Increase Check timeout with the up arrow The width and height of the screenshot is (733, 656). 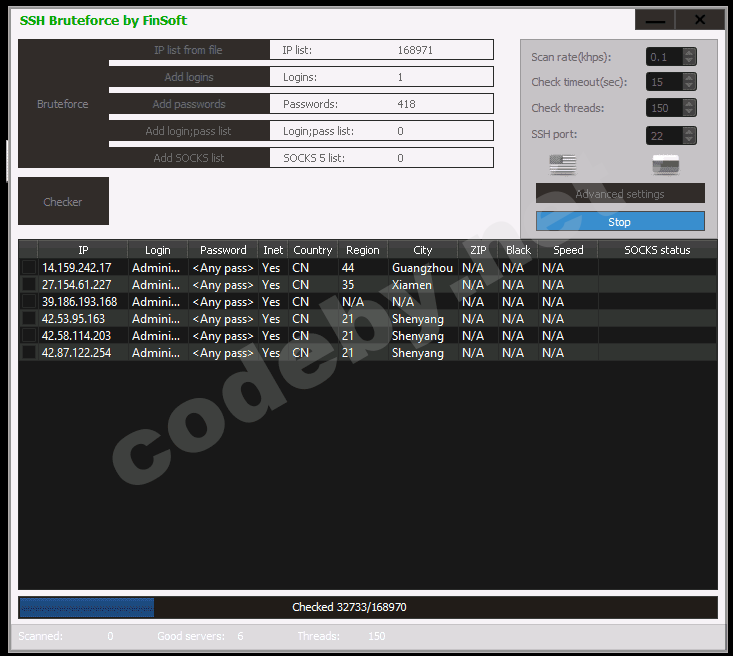[689, 78]
